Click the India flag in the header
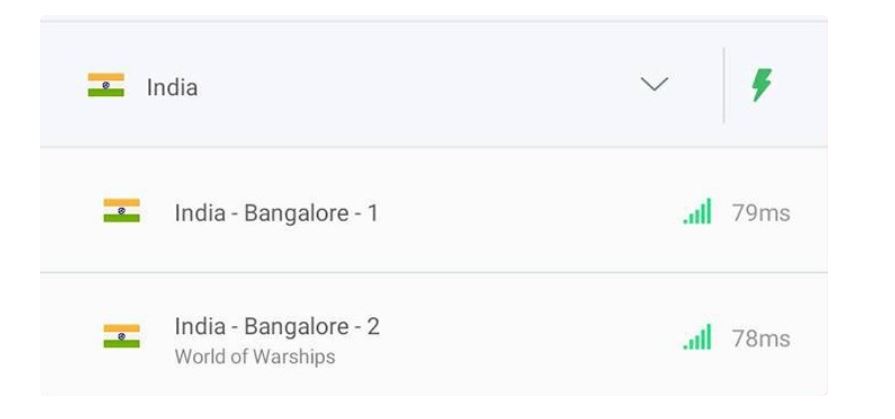The height and width of the screenshot is (419, 895). 105,85
